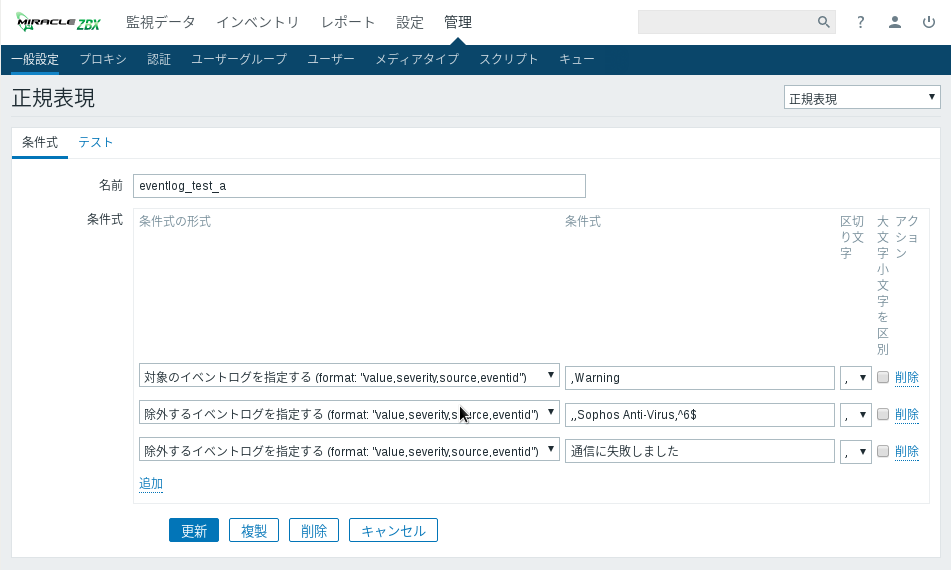The height and width of the screenshot is (570, 951).
Task: Open the 正規表現 dropdown at top right
Action: click(862, 98)
